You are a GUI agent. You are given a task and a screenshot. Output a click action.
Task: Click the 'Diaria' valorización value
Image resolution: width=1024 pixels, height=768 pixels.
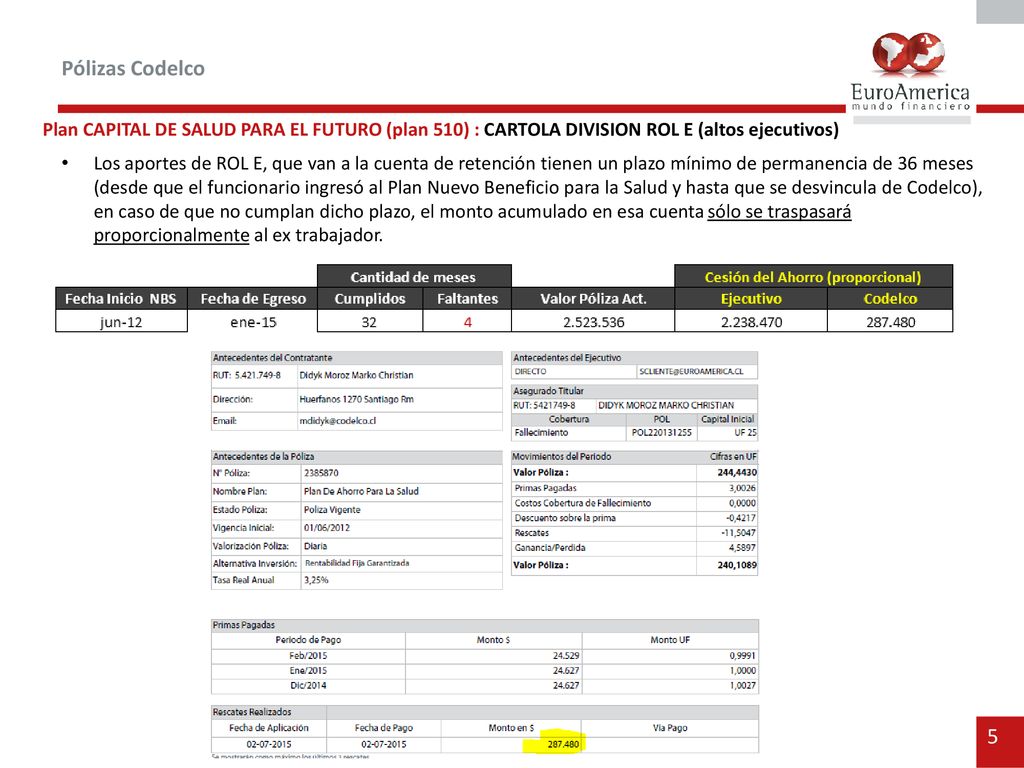[x=315, y=546]
